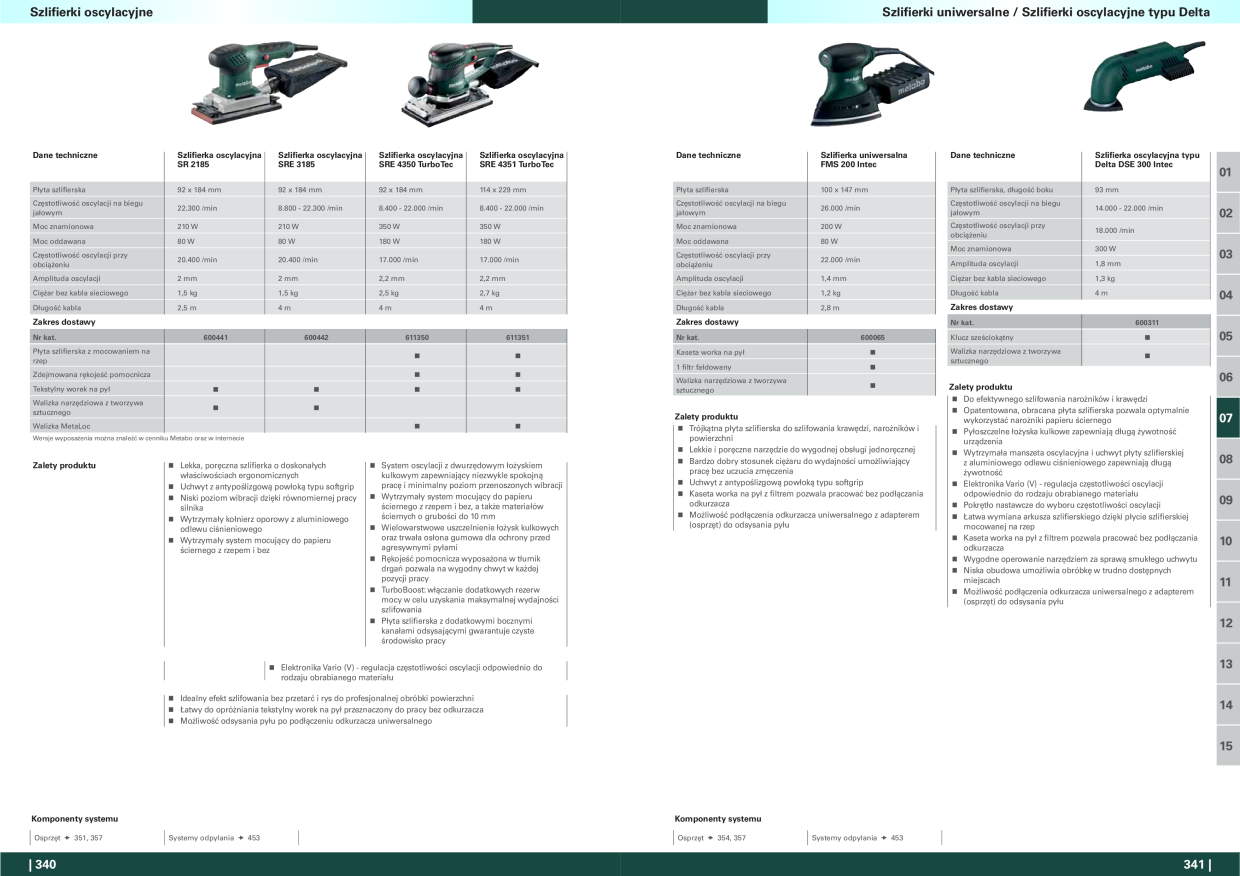Select chapter tab 10
This screenshot has height=876, width=1240.
pos(1227,541)
